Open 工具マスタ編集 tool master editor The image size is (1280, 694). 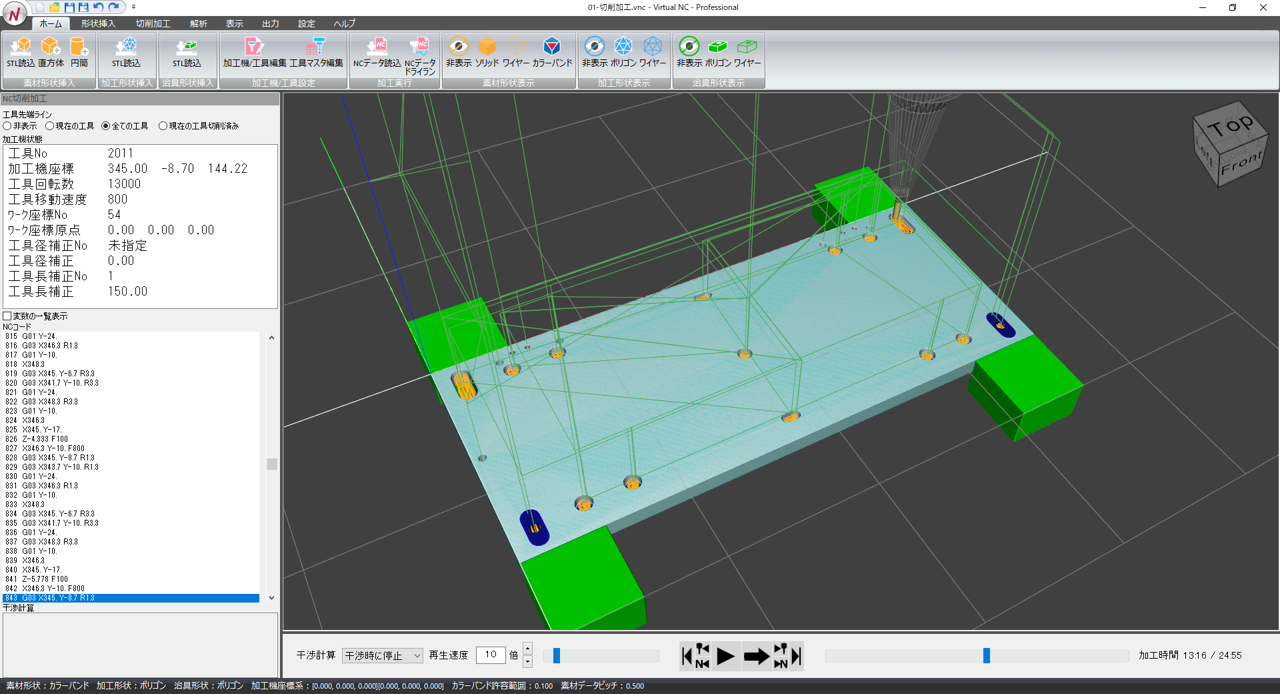317,52
